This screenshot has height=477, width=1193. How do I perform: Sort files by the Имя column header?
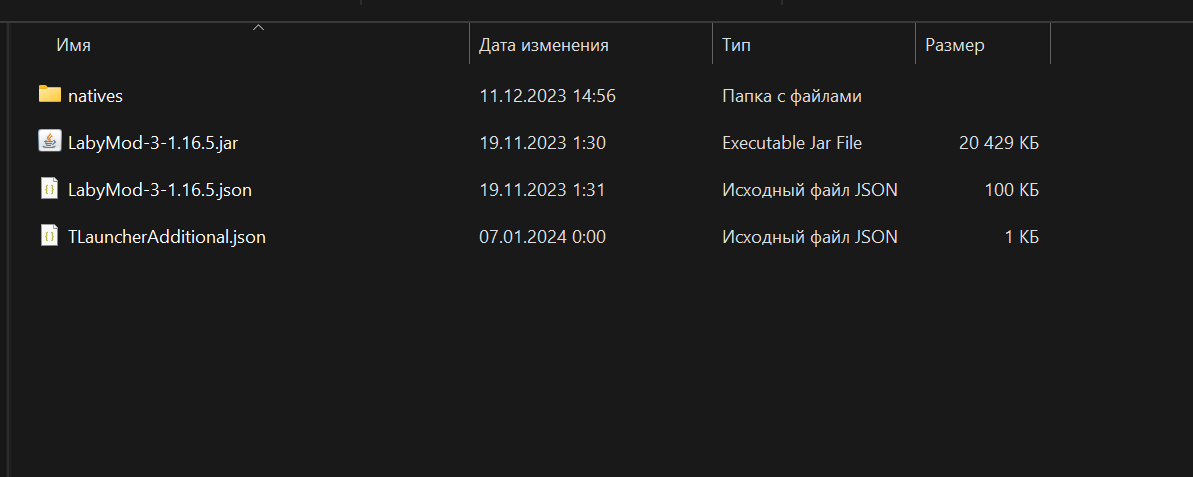coord(74,45)
